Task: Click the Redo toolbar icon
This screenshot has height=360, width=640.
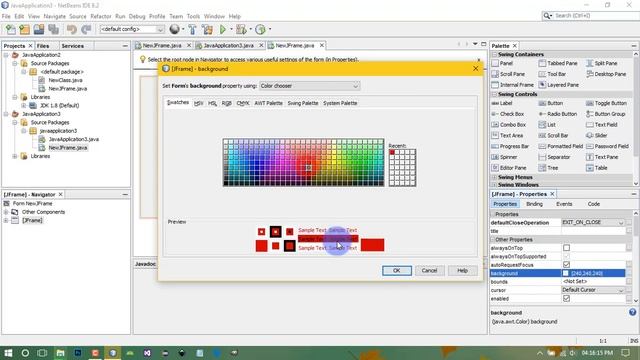Action: [86, 29]
